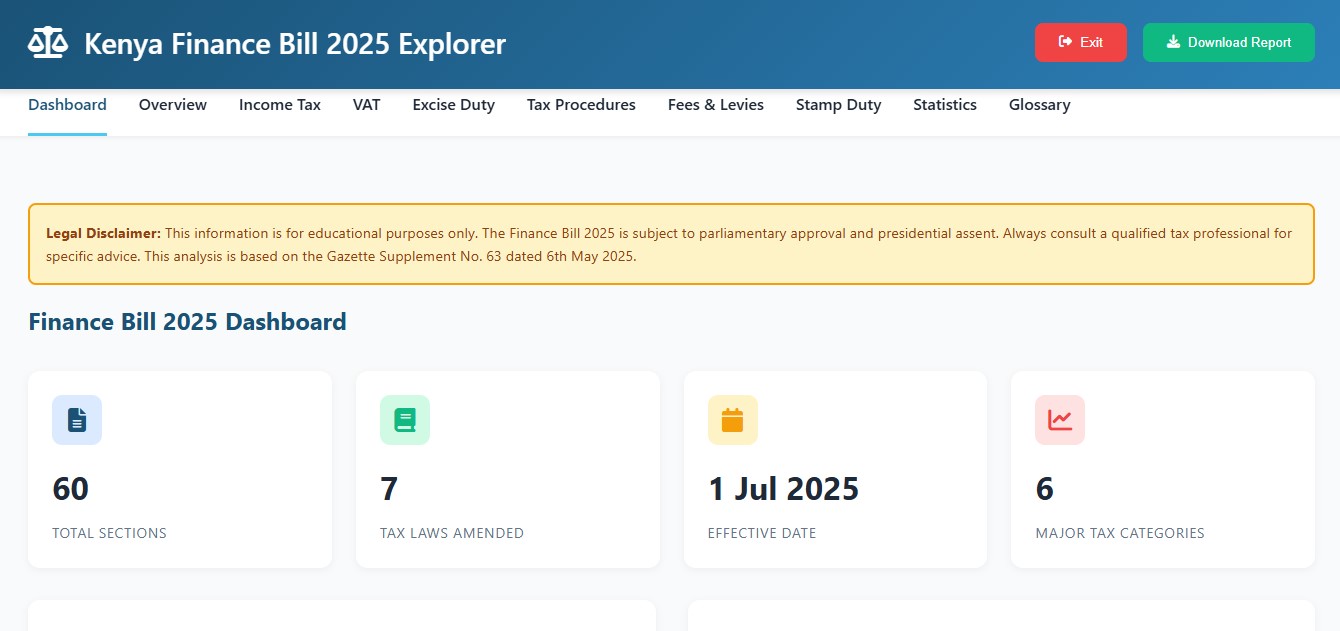Click the chart icon on Major Tax Categories card
1340x631 pixels.
click(1059, 420)
